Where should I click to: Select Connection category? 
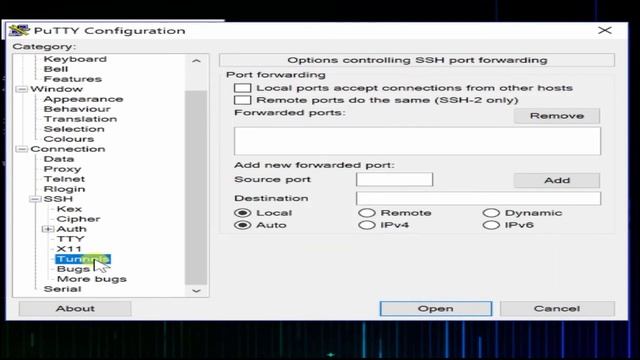[68, 149]
